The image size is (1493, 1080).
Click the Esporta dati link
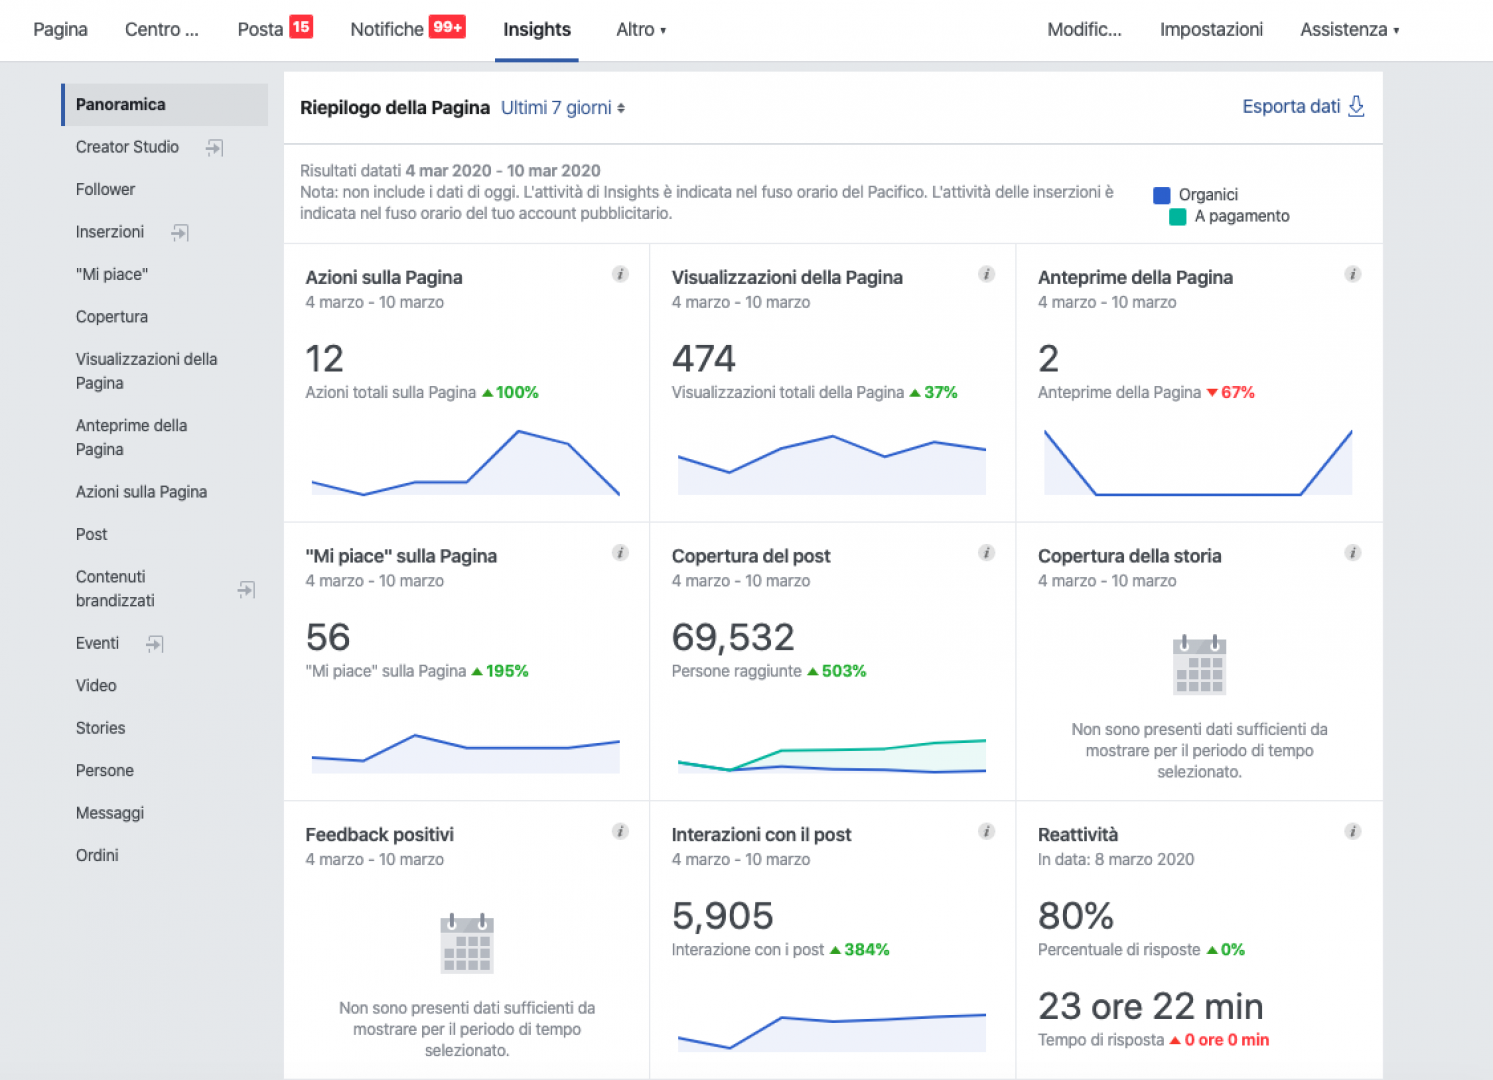[1291, 106]
